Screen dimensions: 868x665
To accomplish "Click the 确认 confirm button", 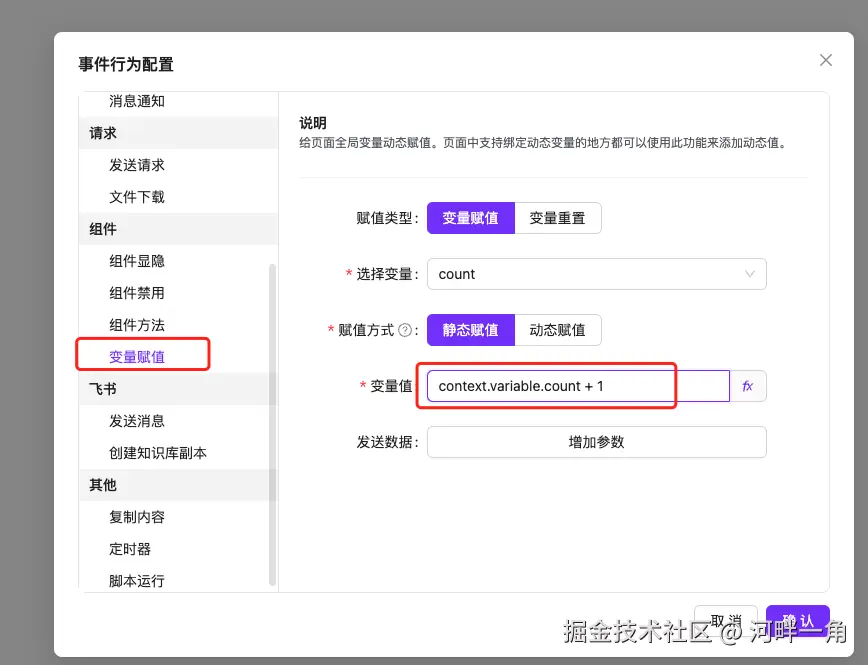I will (x=798, y=621).
